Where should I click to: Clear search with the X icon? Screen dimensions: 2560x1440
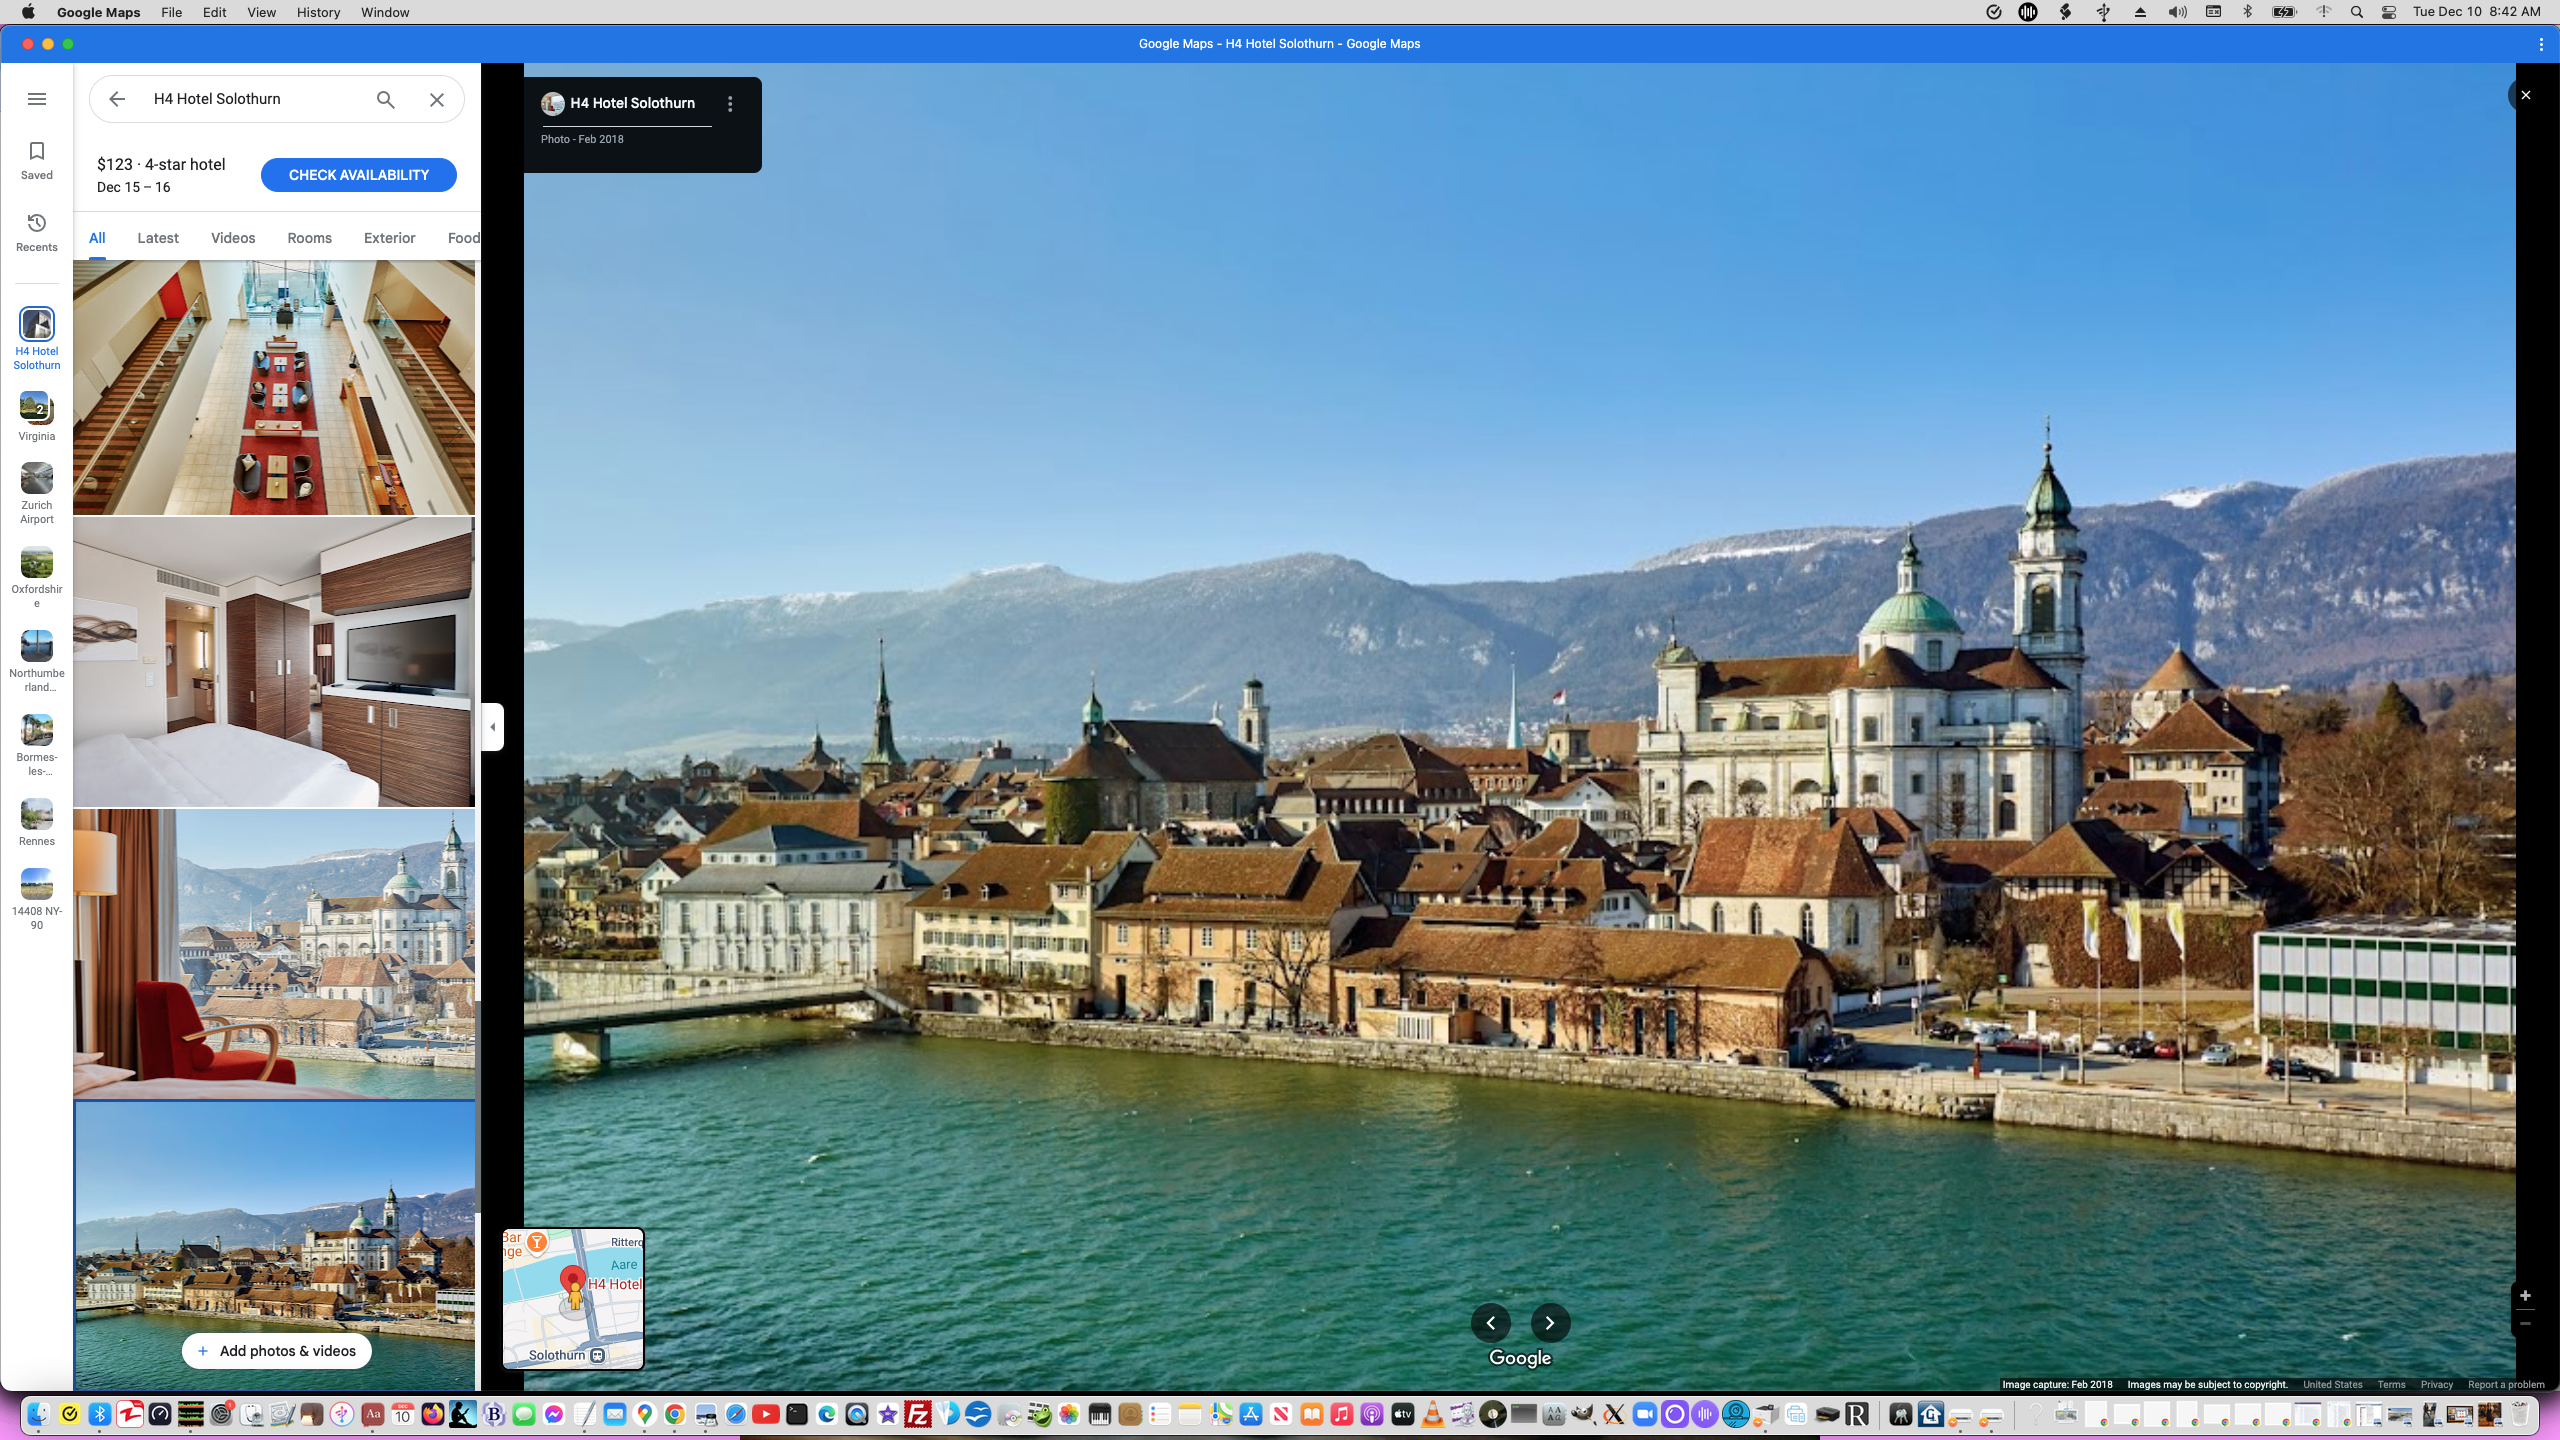coord(437,99)
